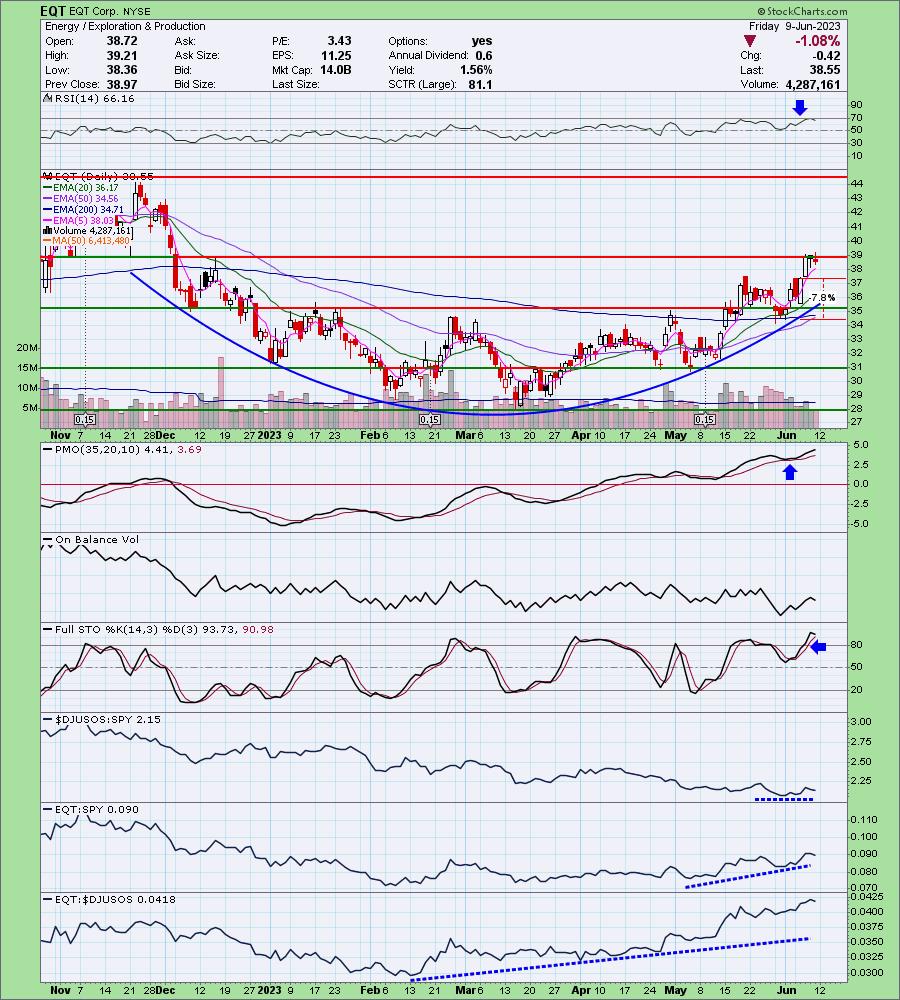Click the High value 39.21
900x1000 pixels.
tap(122, 55)
